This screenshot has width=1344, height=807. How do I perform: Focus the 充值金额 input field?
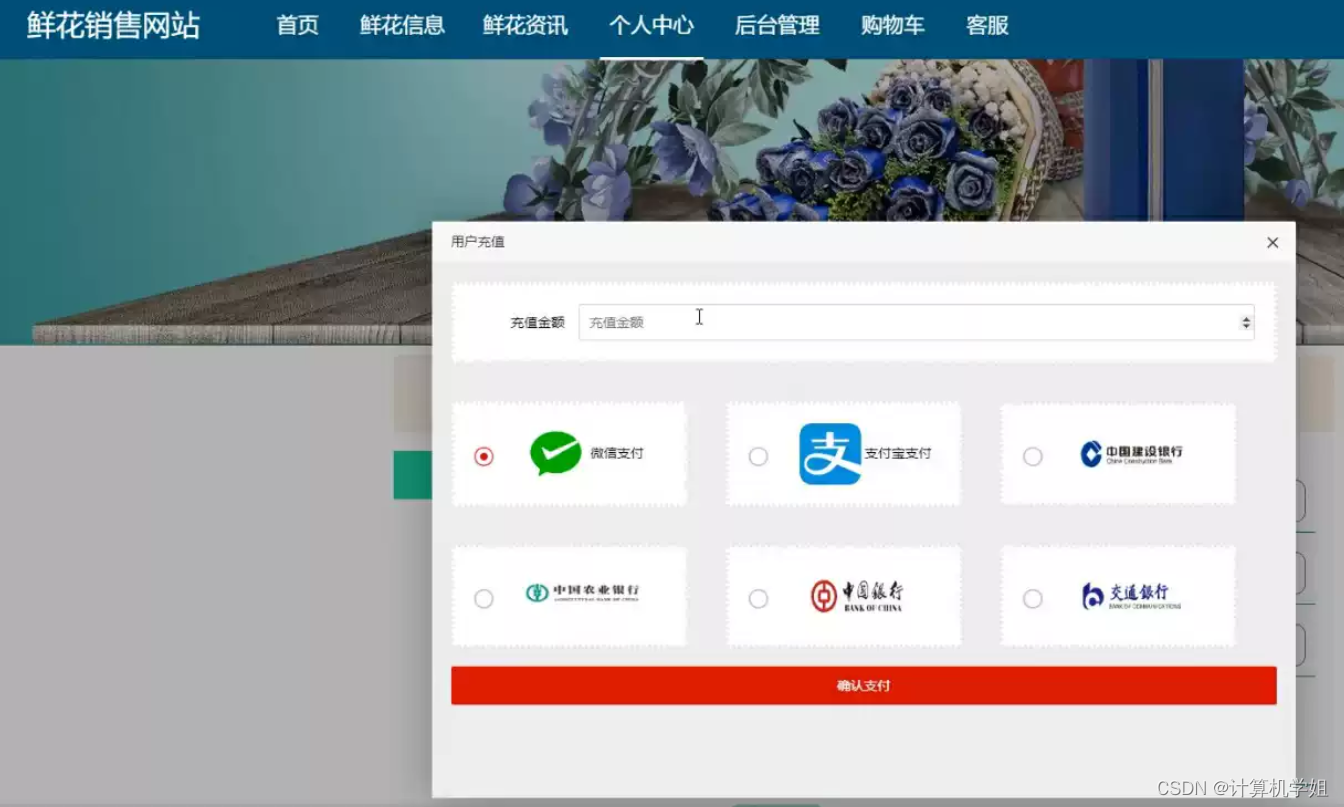[x=916, y=322]
